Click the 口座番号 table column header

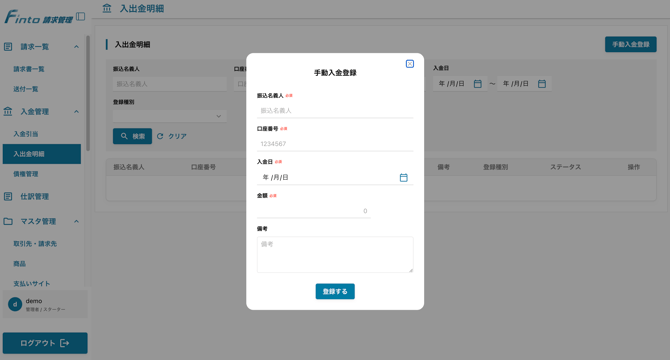tap(203, 167)
